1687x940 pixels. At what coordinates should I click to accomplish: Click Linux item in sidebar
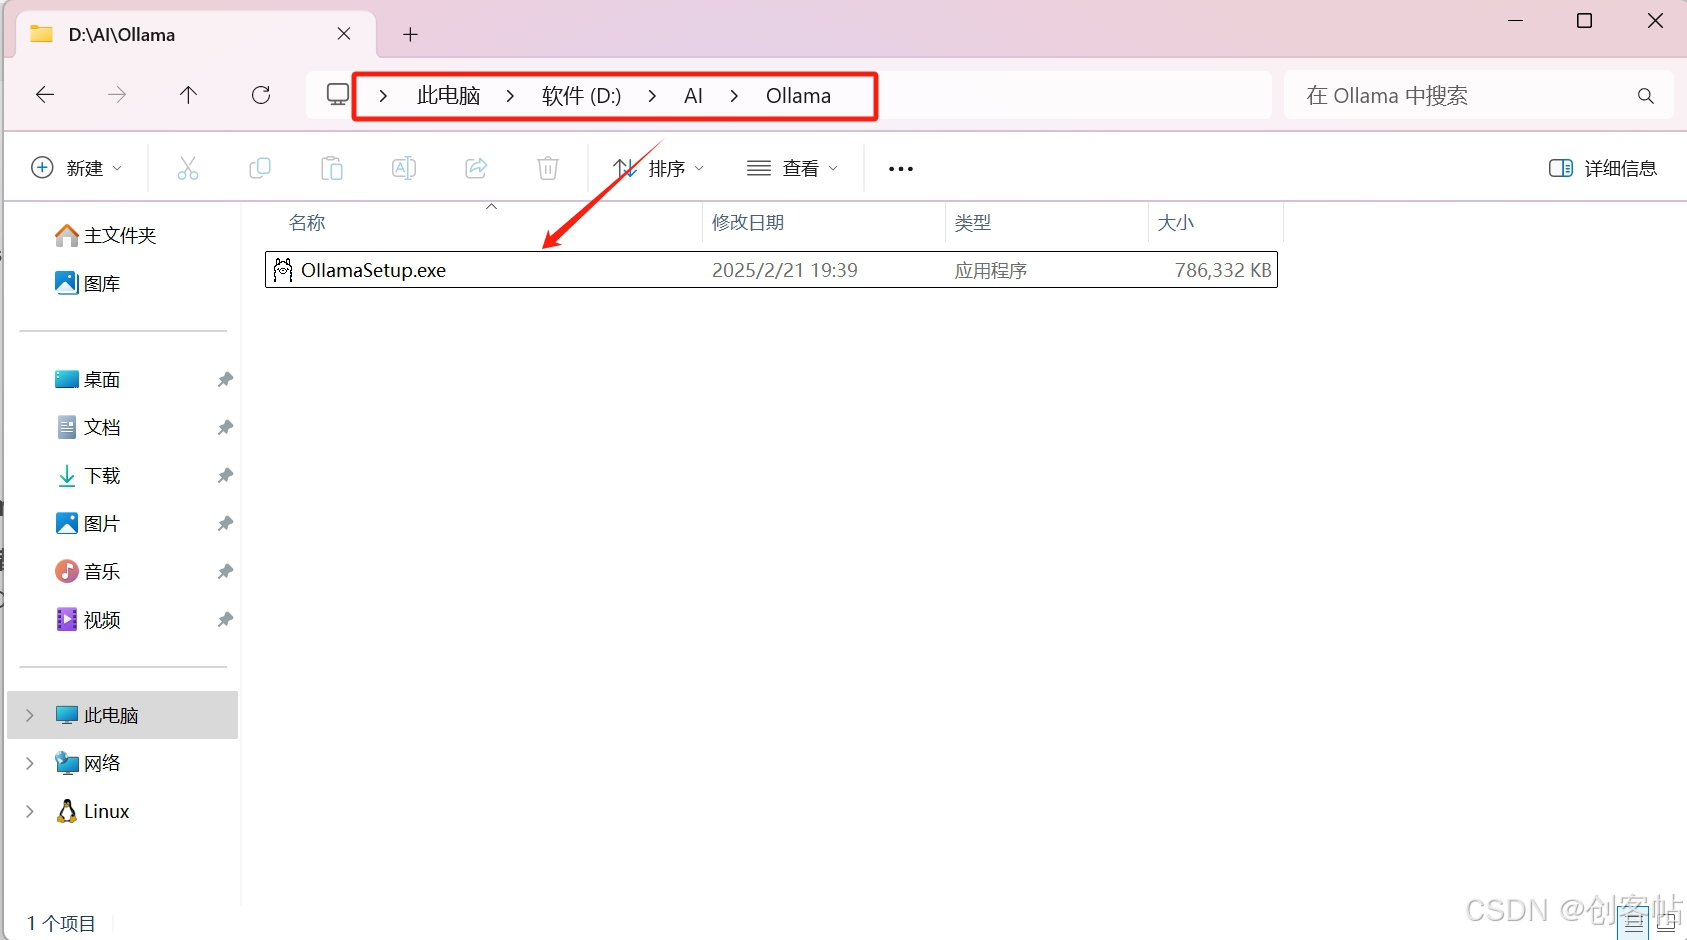pos(93,811)
